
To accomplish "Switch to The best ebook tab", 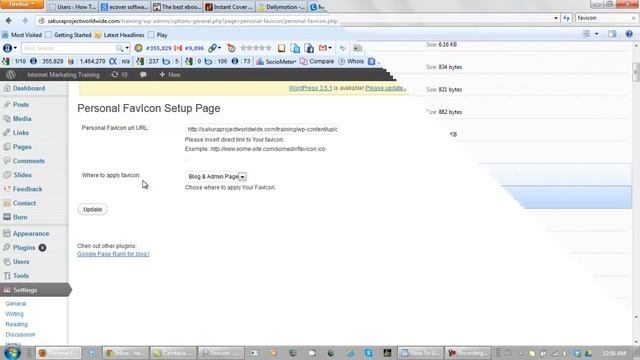I will (x=177, y=7).
